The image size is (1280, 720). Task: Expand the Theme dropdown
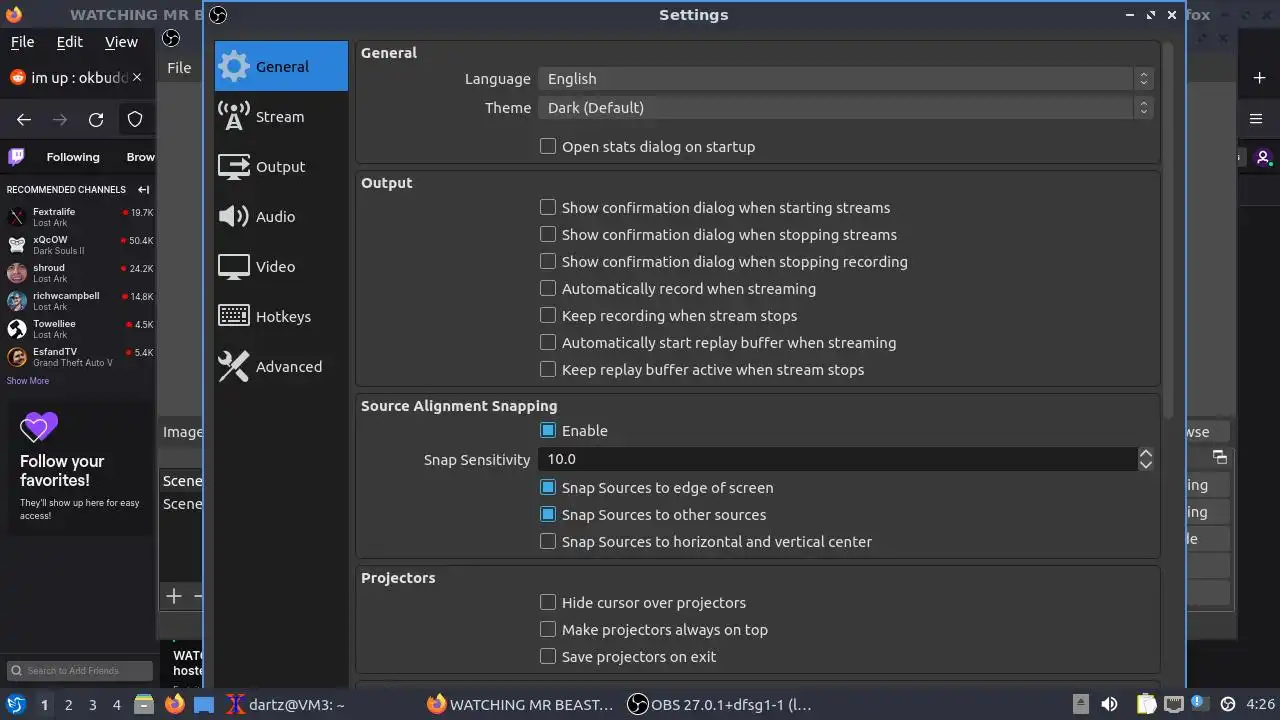845,108
